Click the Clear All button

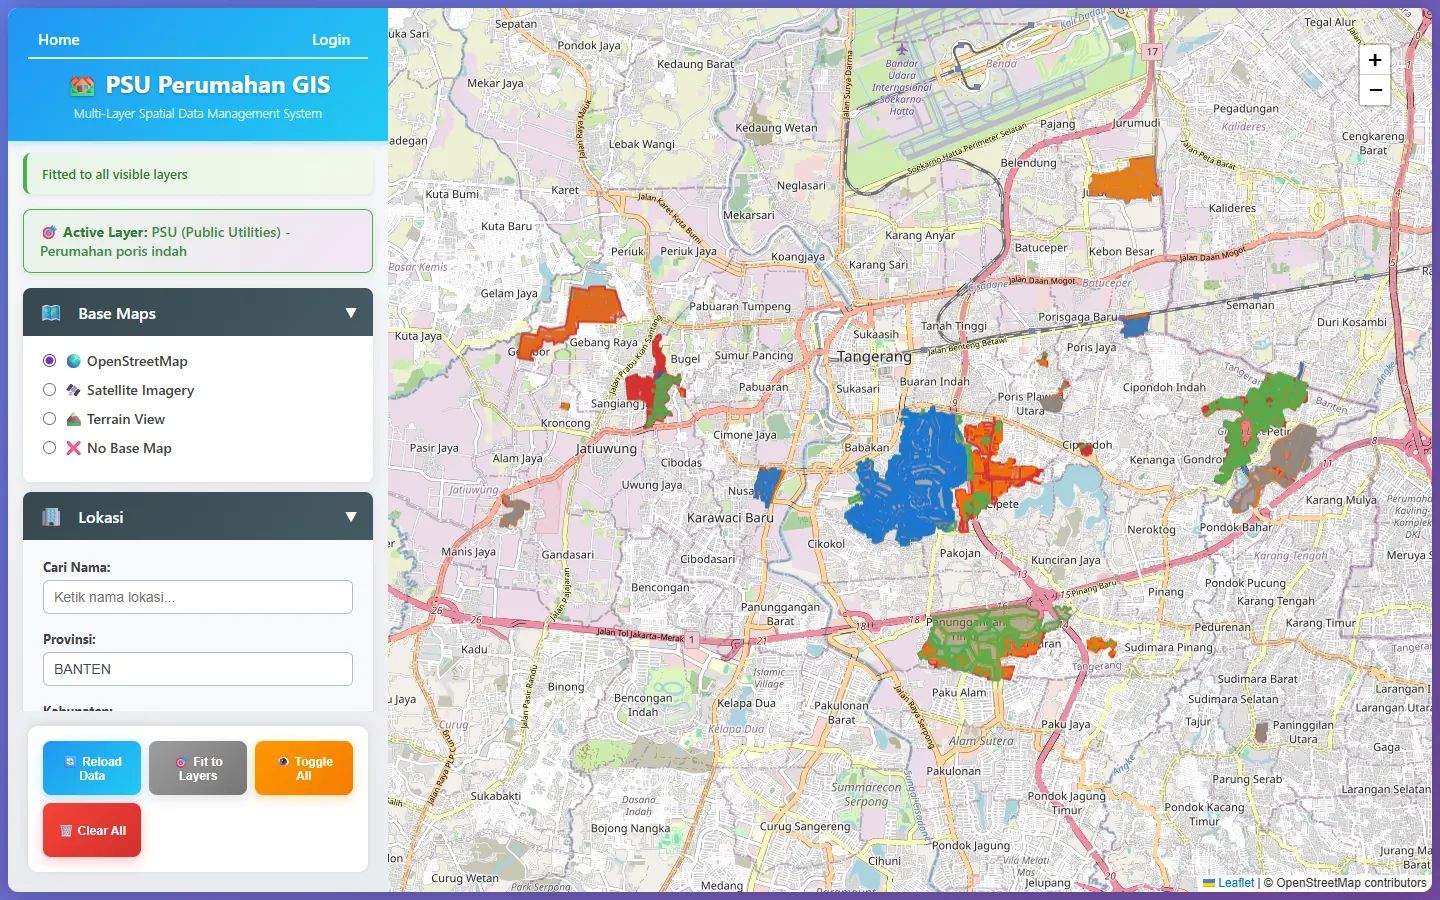coord(92,830)
